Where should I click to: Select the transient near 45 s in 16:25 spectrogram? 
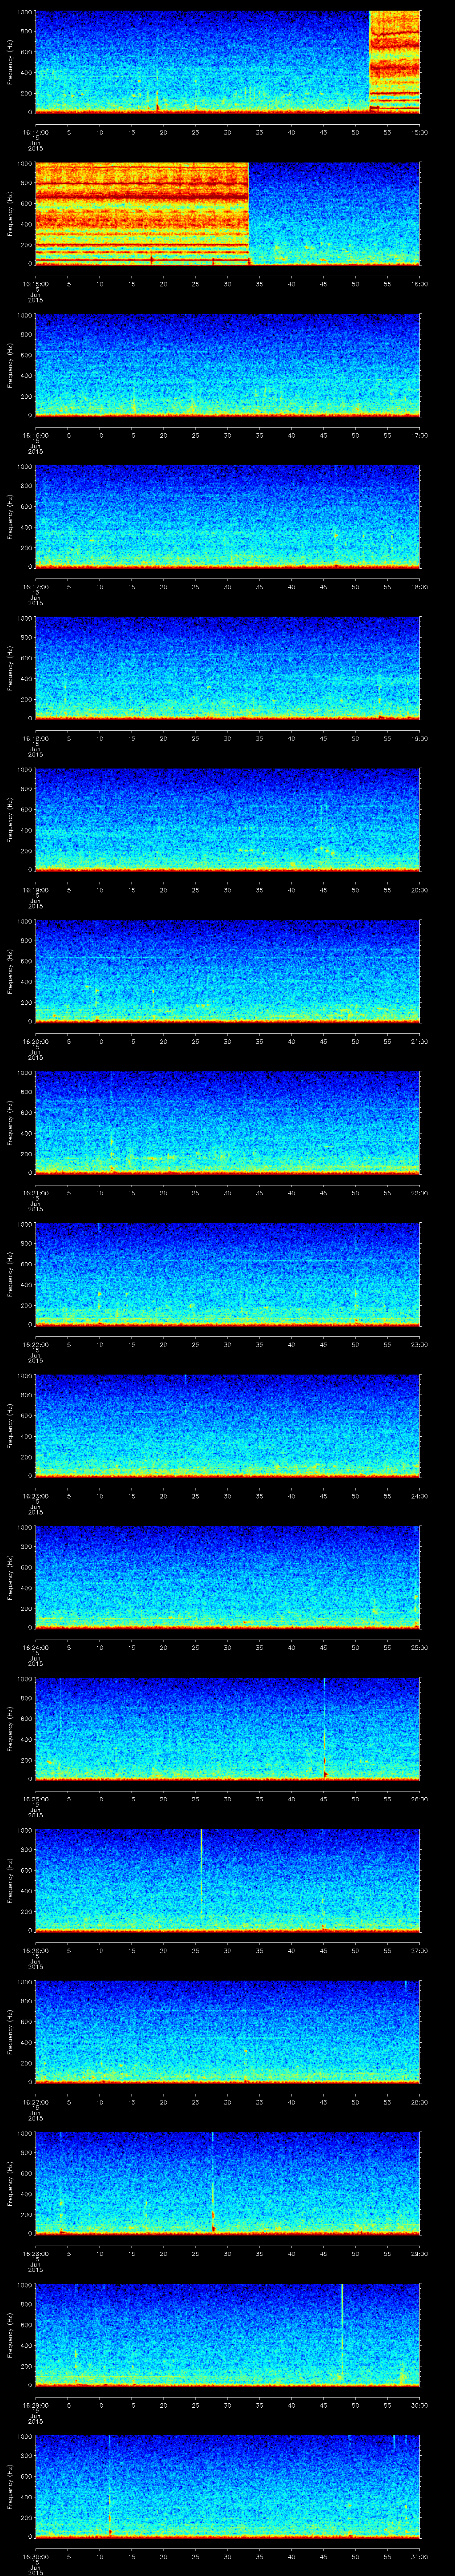(325, 1729)
